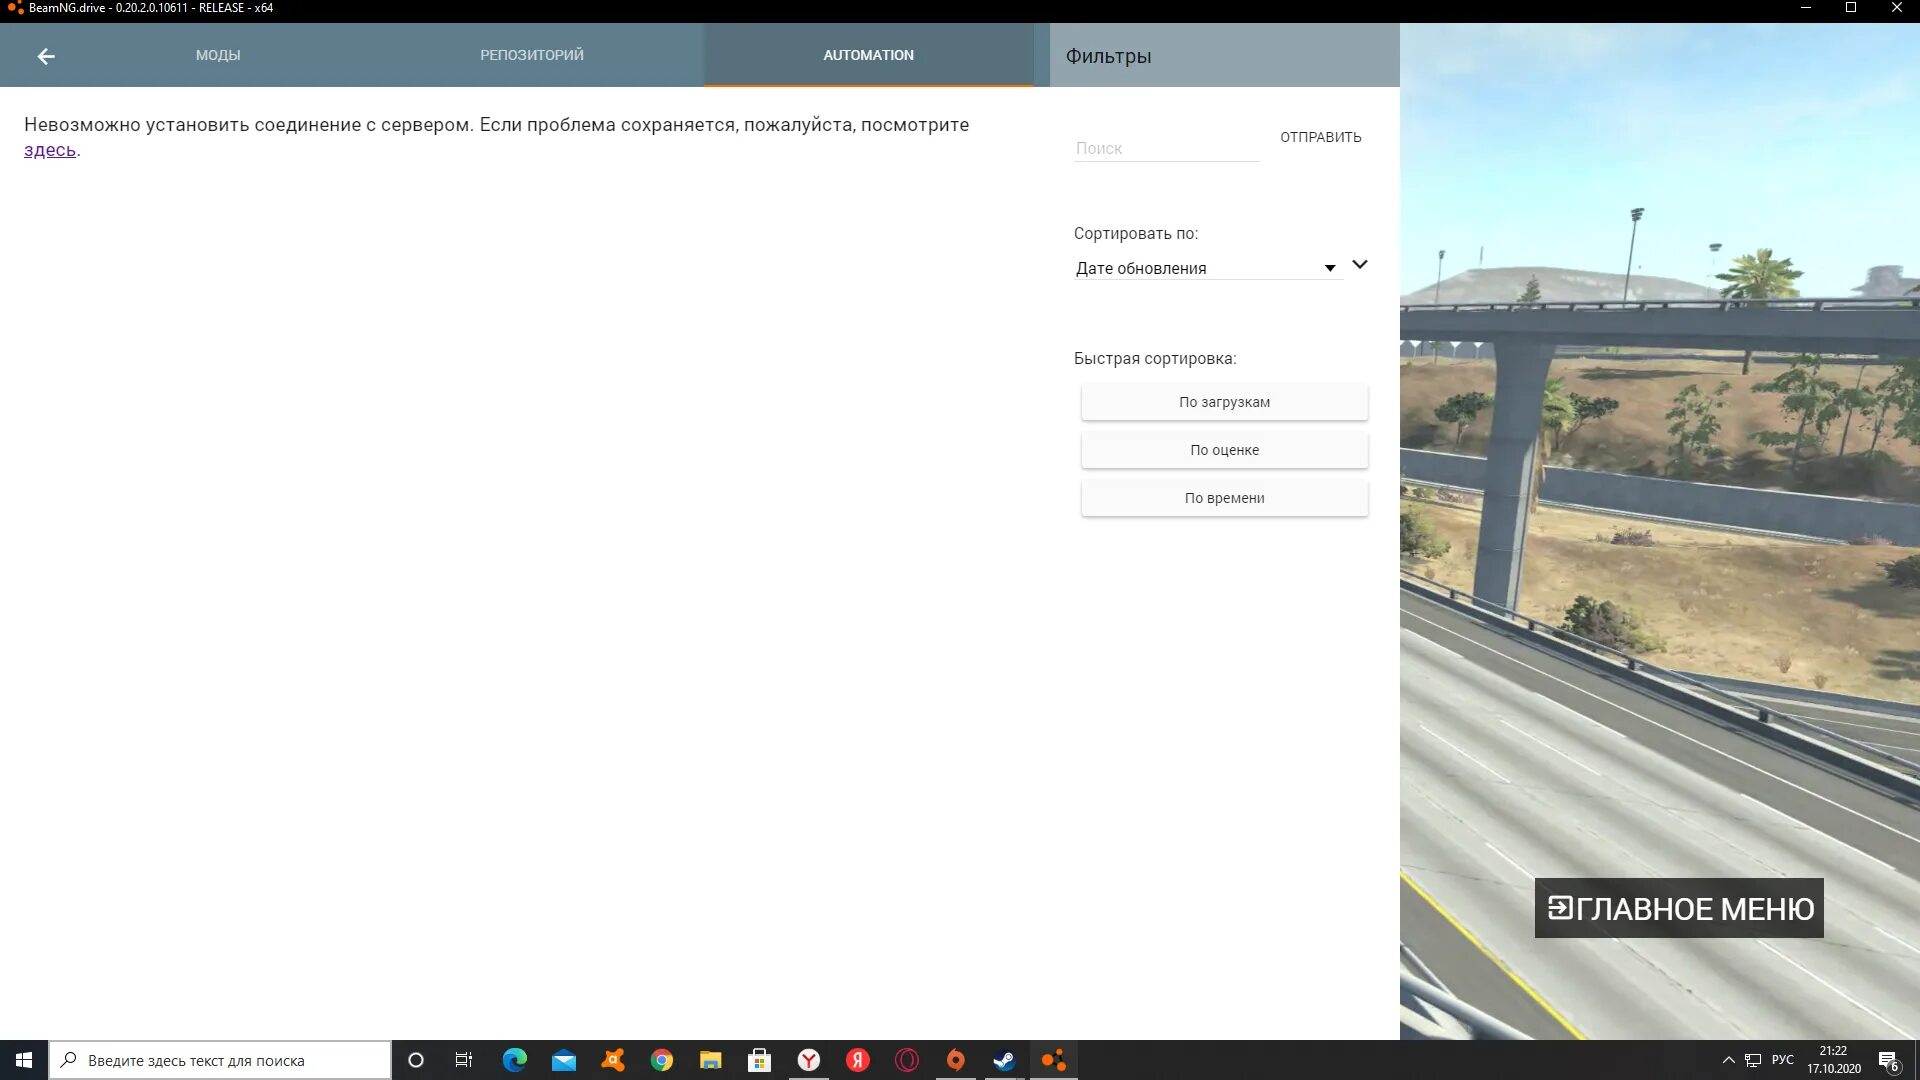Sort quickly 'По времени'
Screen dimensions: 1920x1080
point(1224,498)
